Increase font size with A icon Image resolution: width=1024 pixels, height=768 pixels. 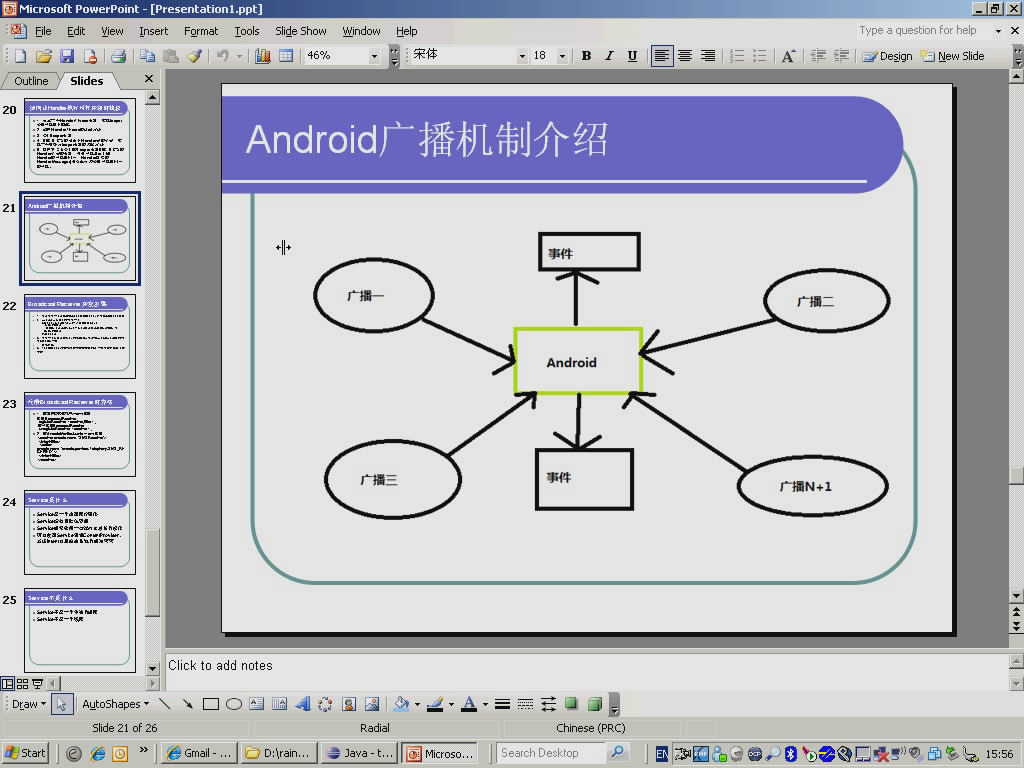788,56
